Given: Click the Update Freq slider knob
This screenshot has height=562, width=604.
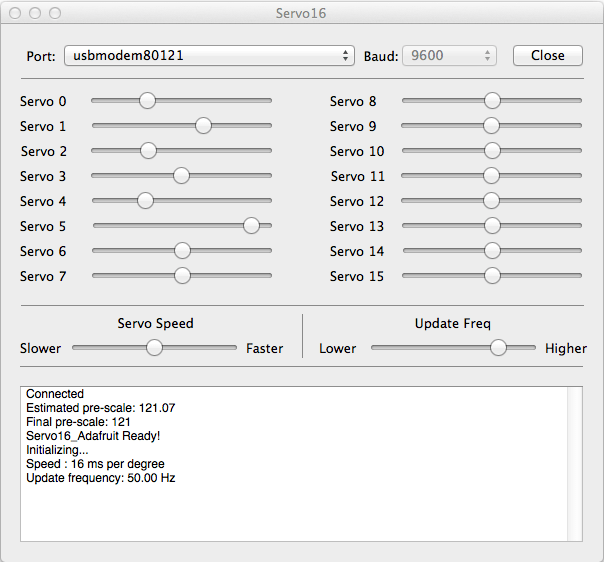Looking at the screenshot, I should coord(498,347).
